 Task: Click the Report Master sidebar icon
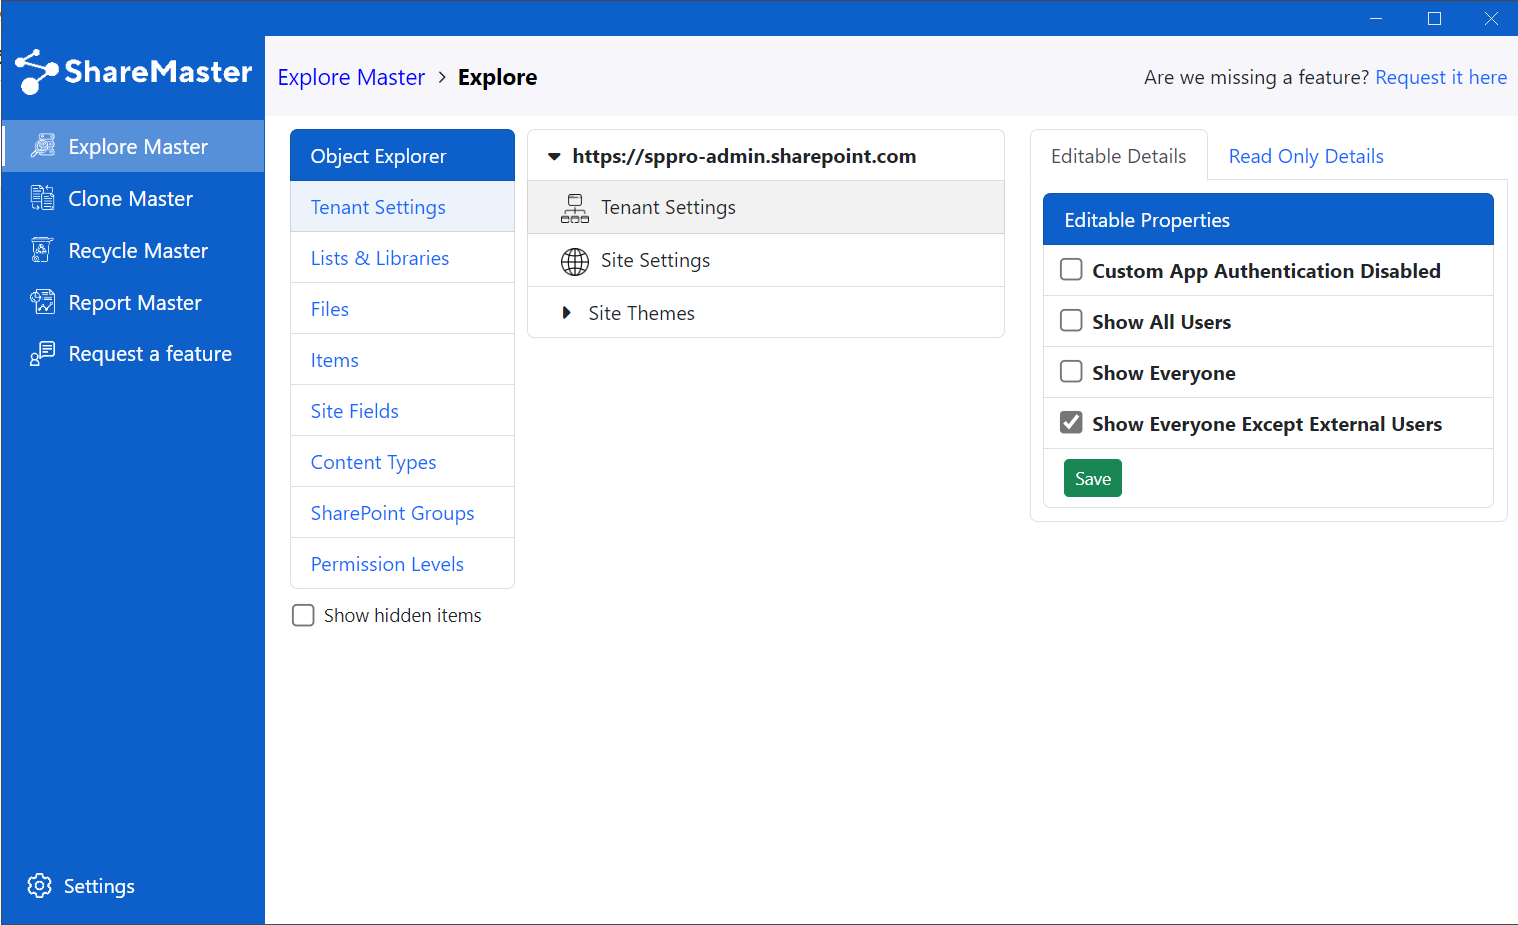click(42, 302)
